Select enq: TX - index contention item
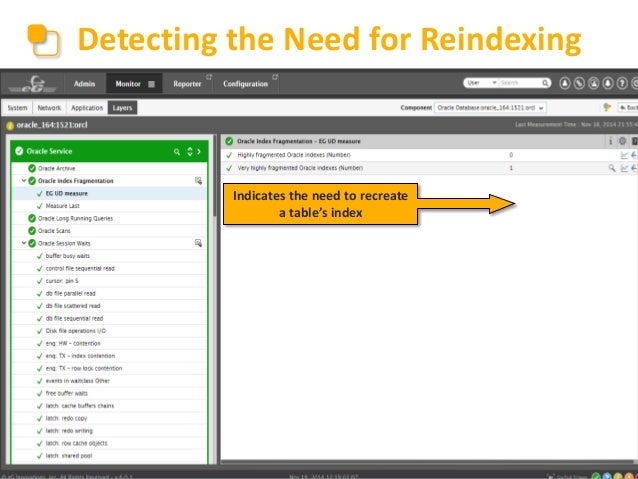638x479 pixels. click(80, 356)
